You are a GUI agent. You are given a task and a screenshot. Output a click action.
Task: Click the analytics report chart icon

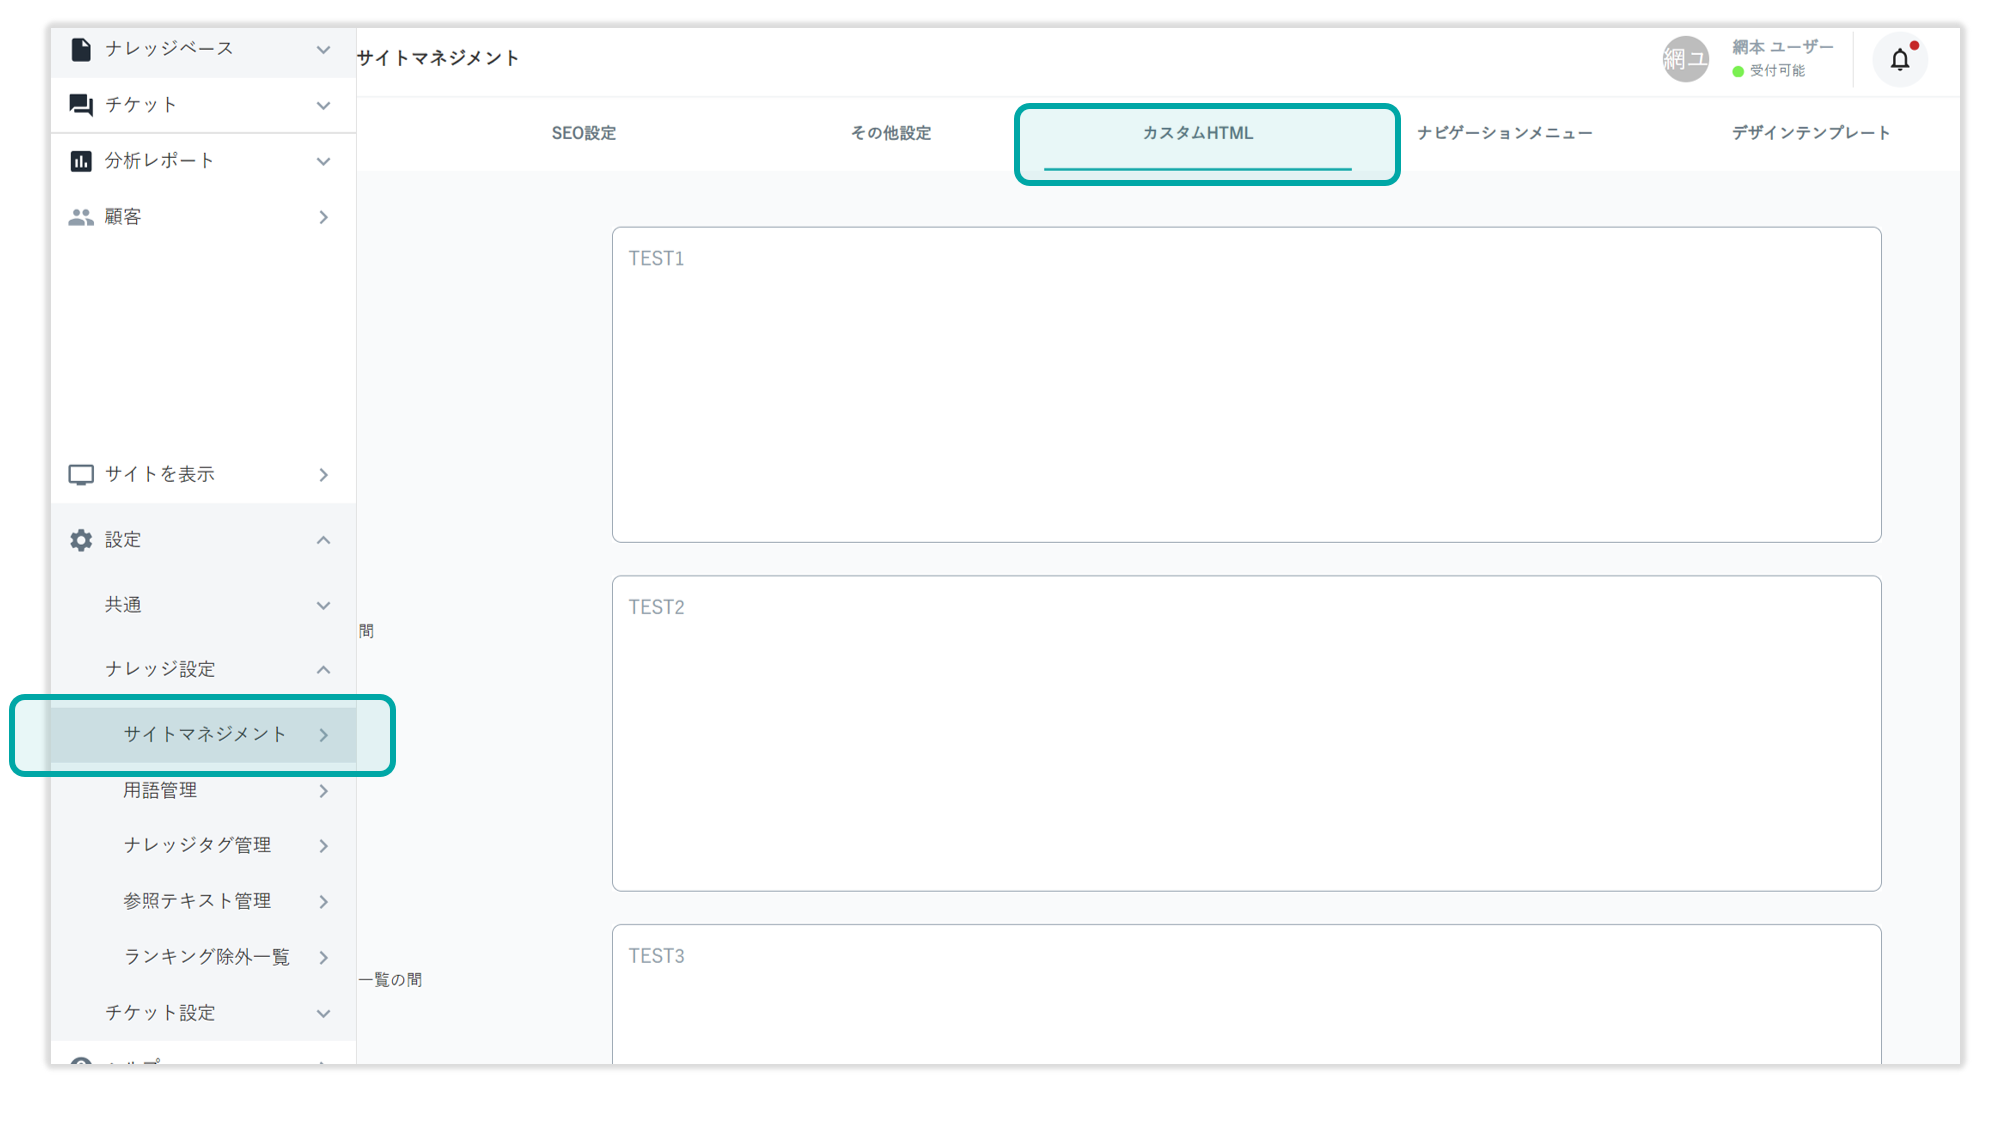coord(81,161)
